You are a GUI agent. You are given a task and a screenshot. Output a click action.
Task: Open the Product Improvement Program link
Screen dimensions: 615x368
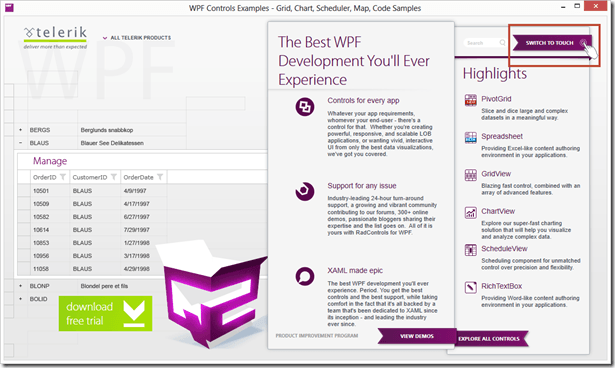coord(317,336)
